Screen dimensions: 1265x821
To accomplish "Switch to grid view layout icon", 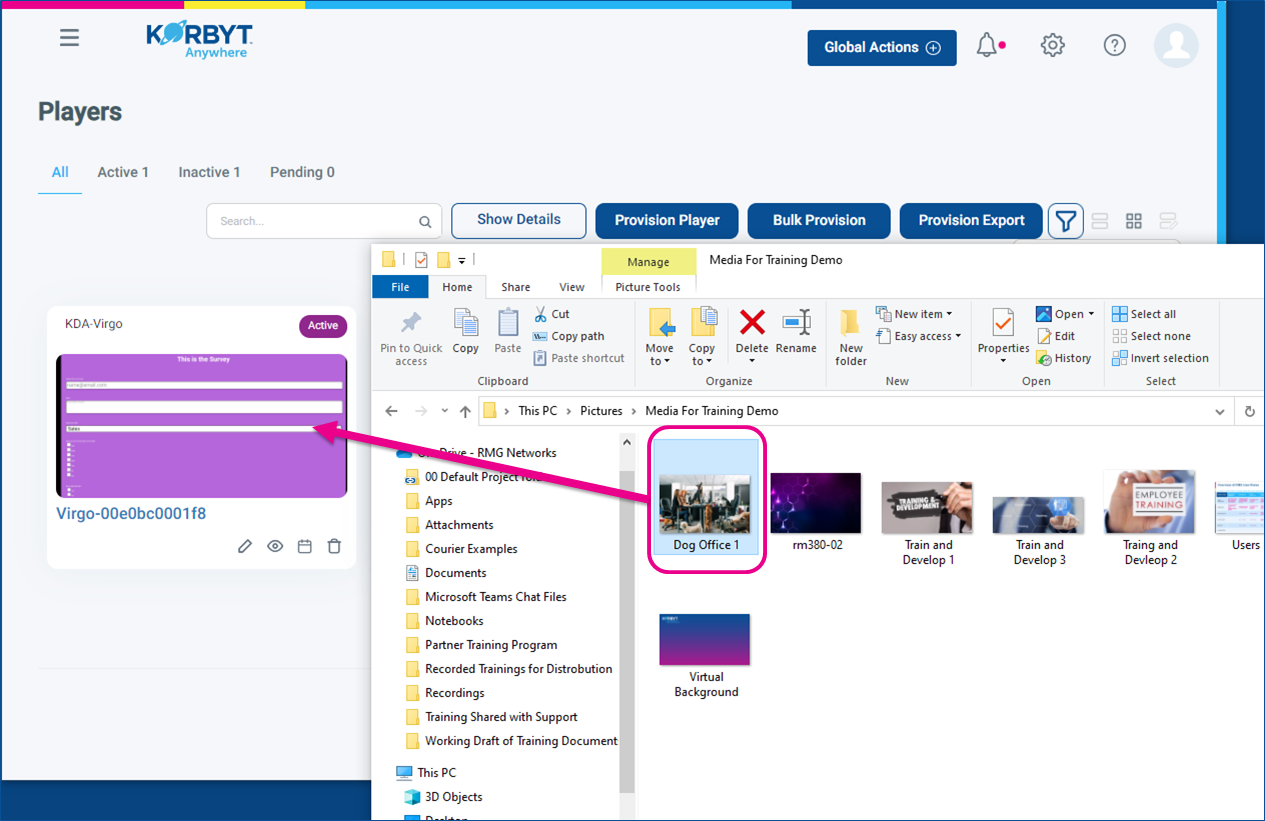I will (x=1134, y=221).
